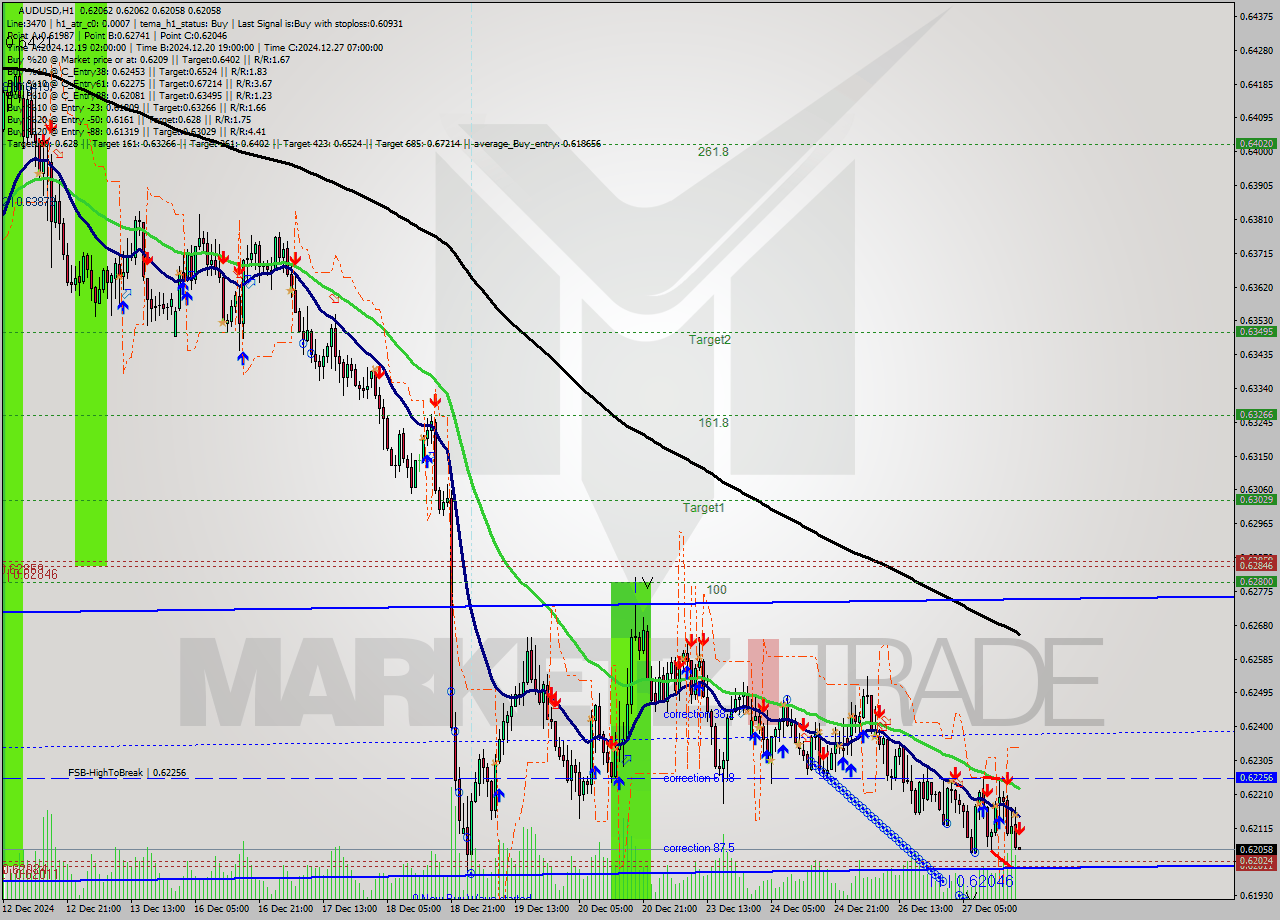Click the 'correction 87.5' label
The width and height of the screenshot is (1280, 920).
699,848
